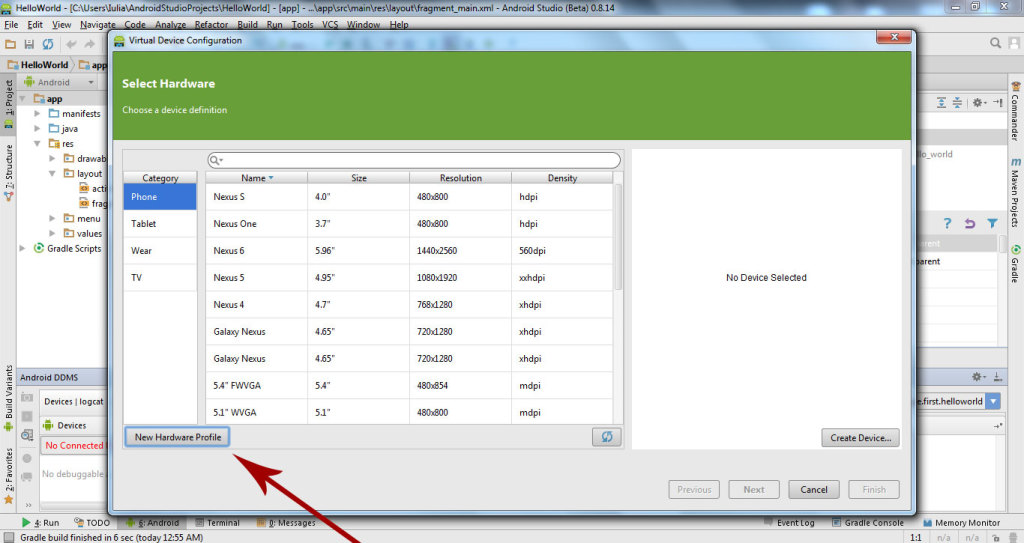
Task: Open the Terminal tool window
Action: [x=217, y=523]
